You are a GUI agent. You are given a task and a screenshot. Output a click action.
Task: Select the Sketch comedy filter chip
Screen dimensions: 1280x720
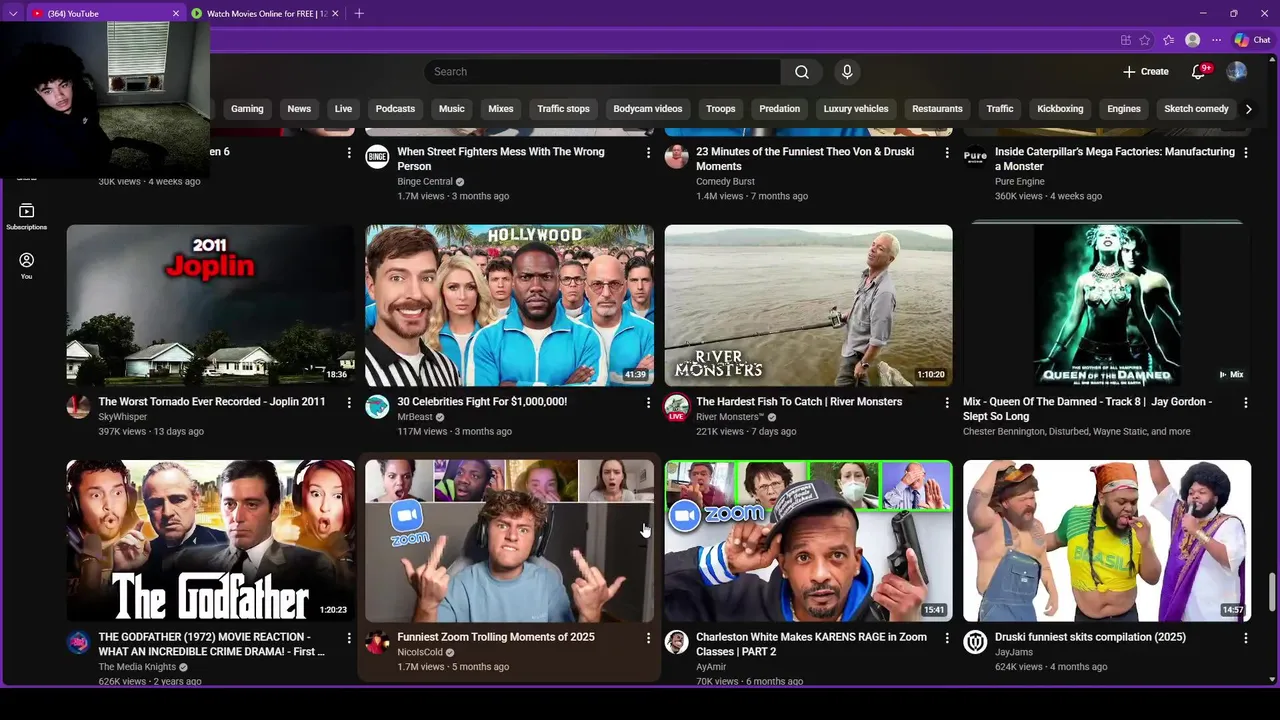(x=1196, y=109)
